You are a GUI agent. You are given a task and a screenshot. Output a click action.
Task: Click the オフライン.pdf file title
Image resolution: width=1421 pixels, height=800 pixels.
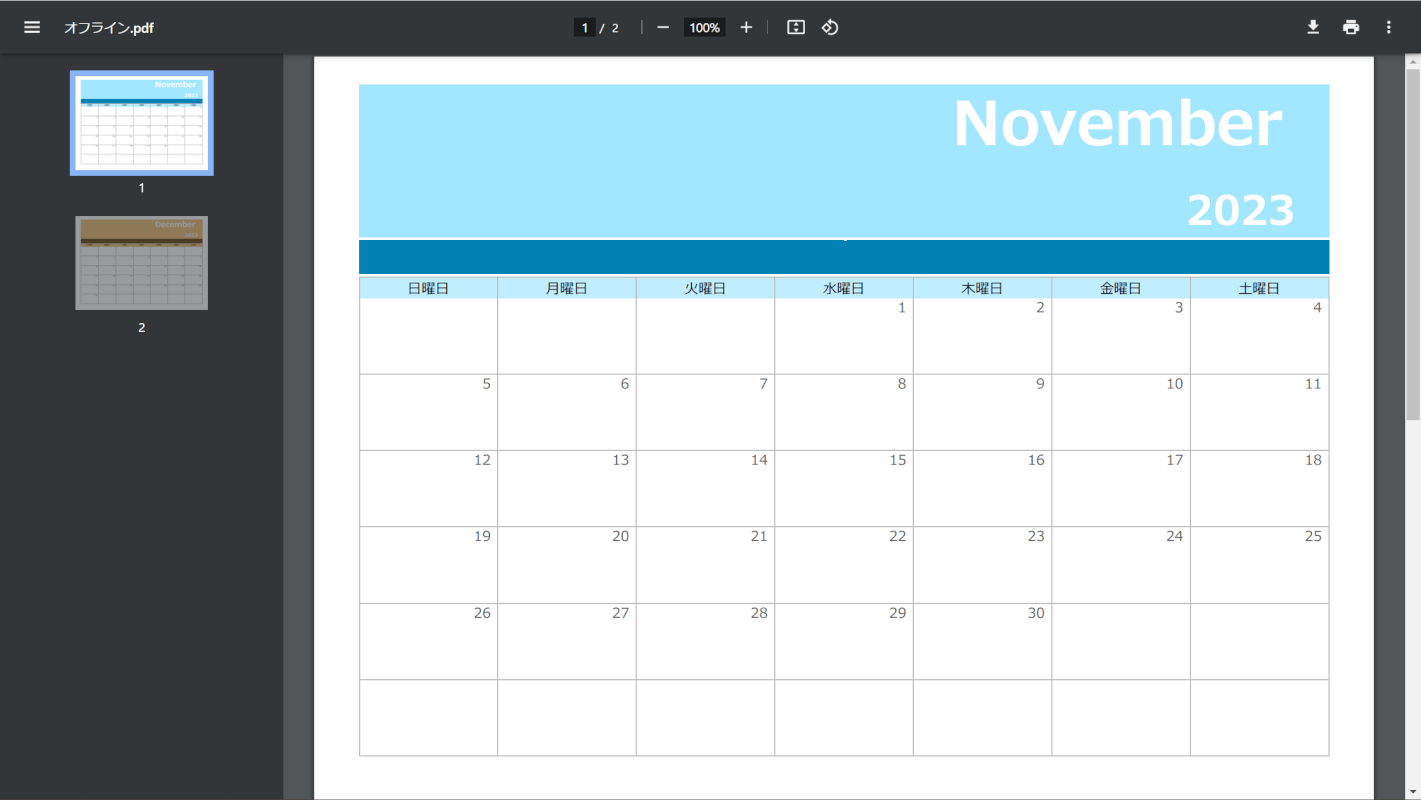(x=109, y=28)
